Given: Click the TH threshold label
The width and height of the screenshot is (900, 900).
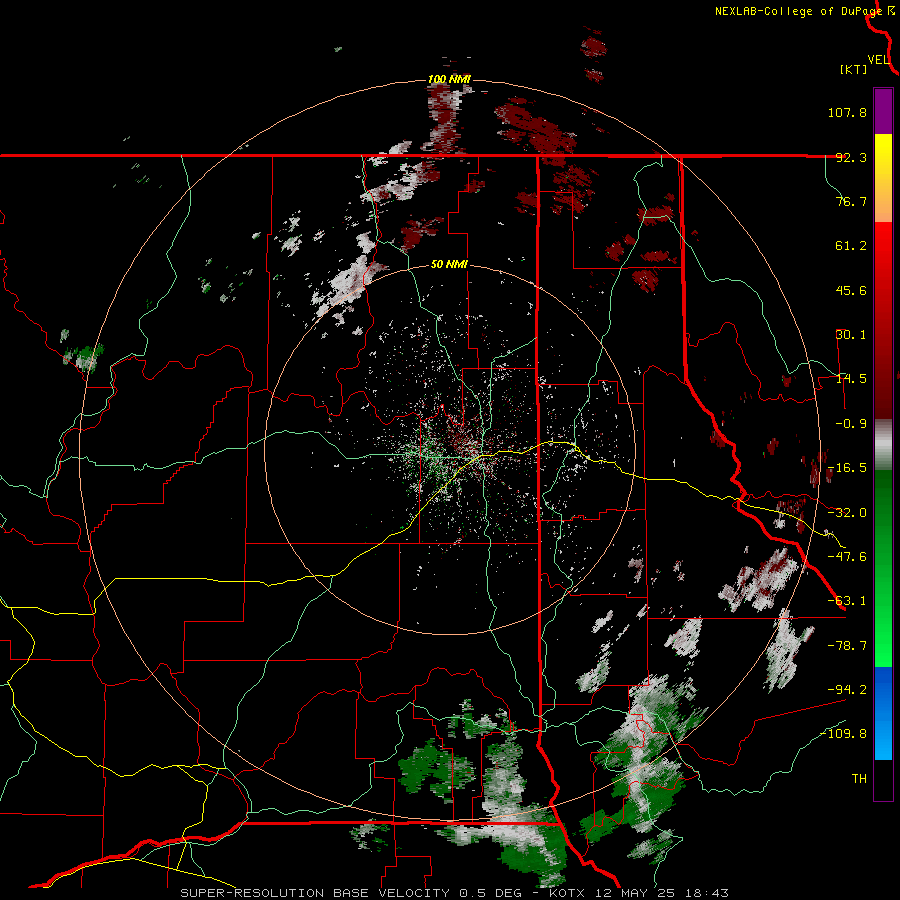Looking at the screenshot, I should pyautogui.click(x=859, y=779).
